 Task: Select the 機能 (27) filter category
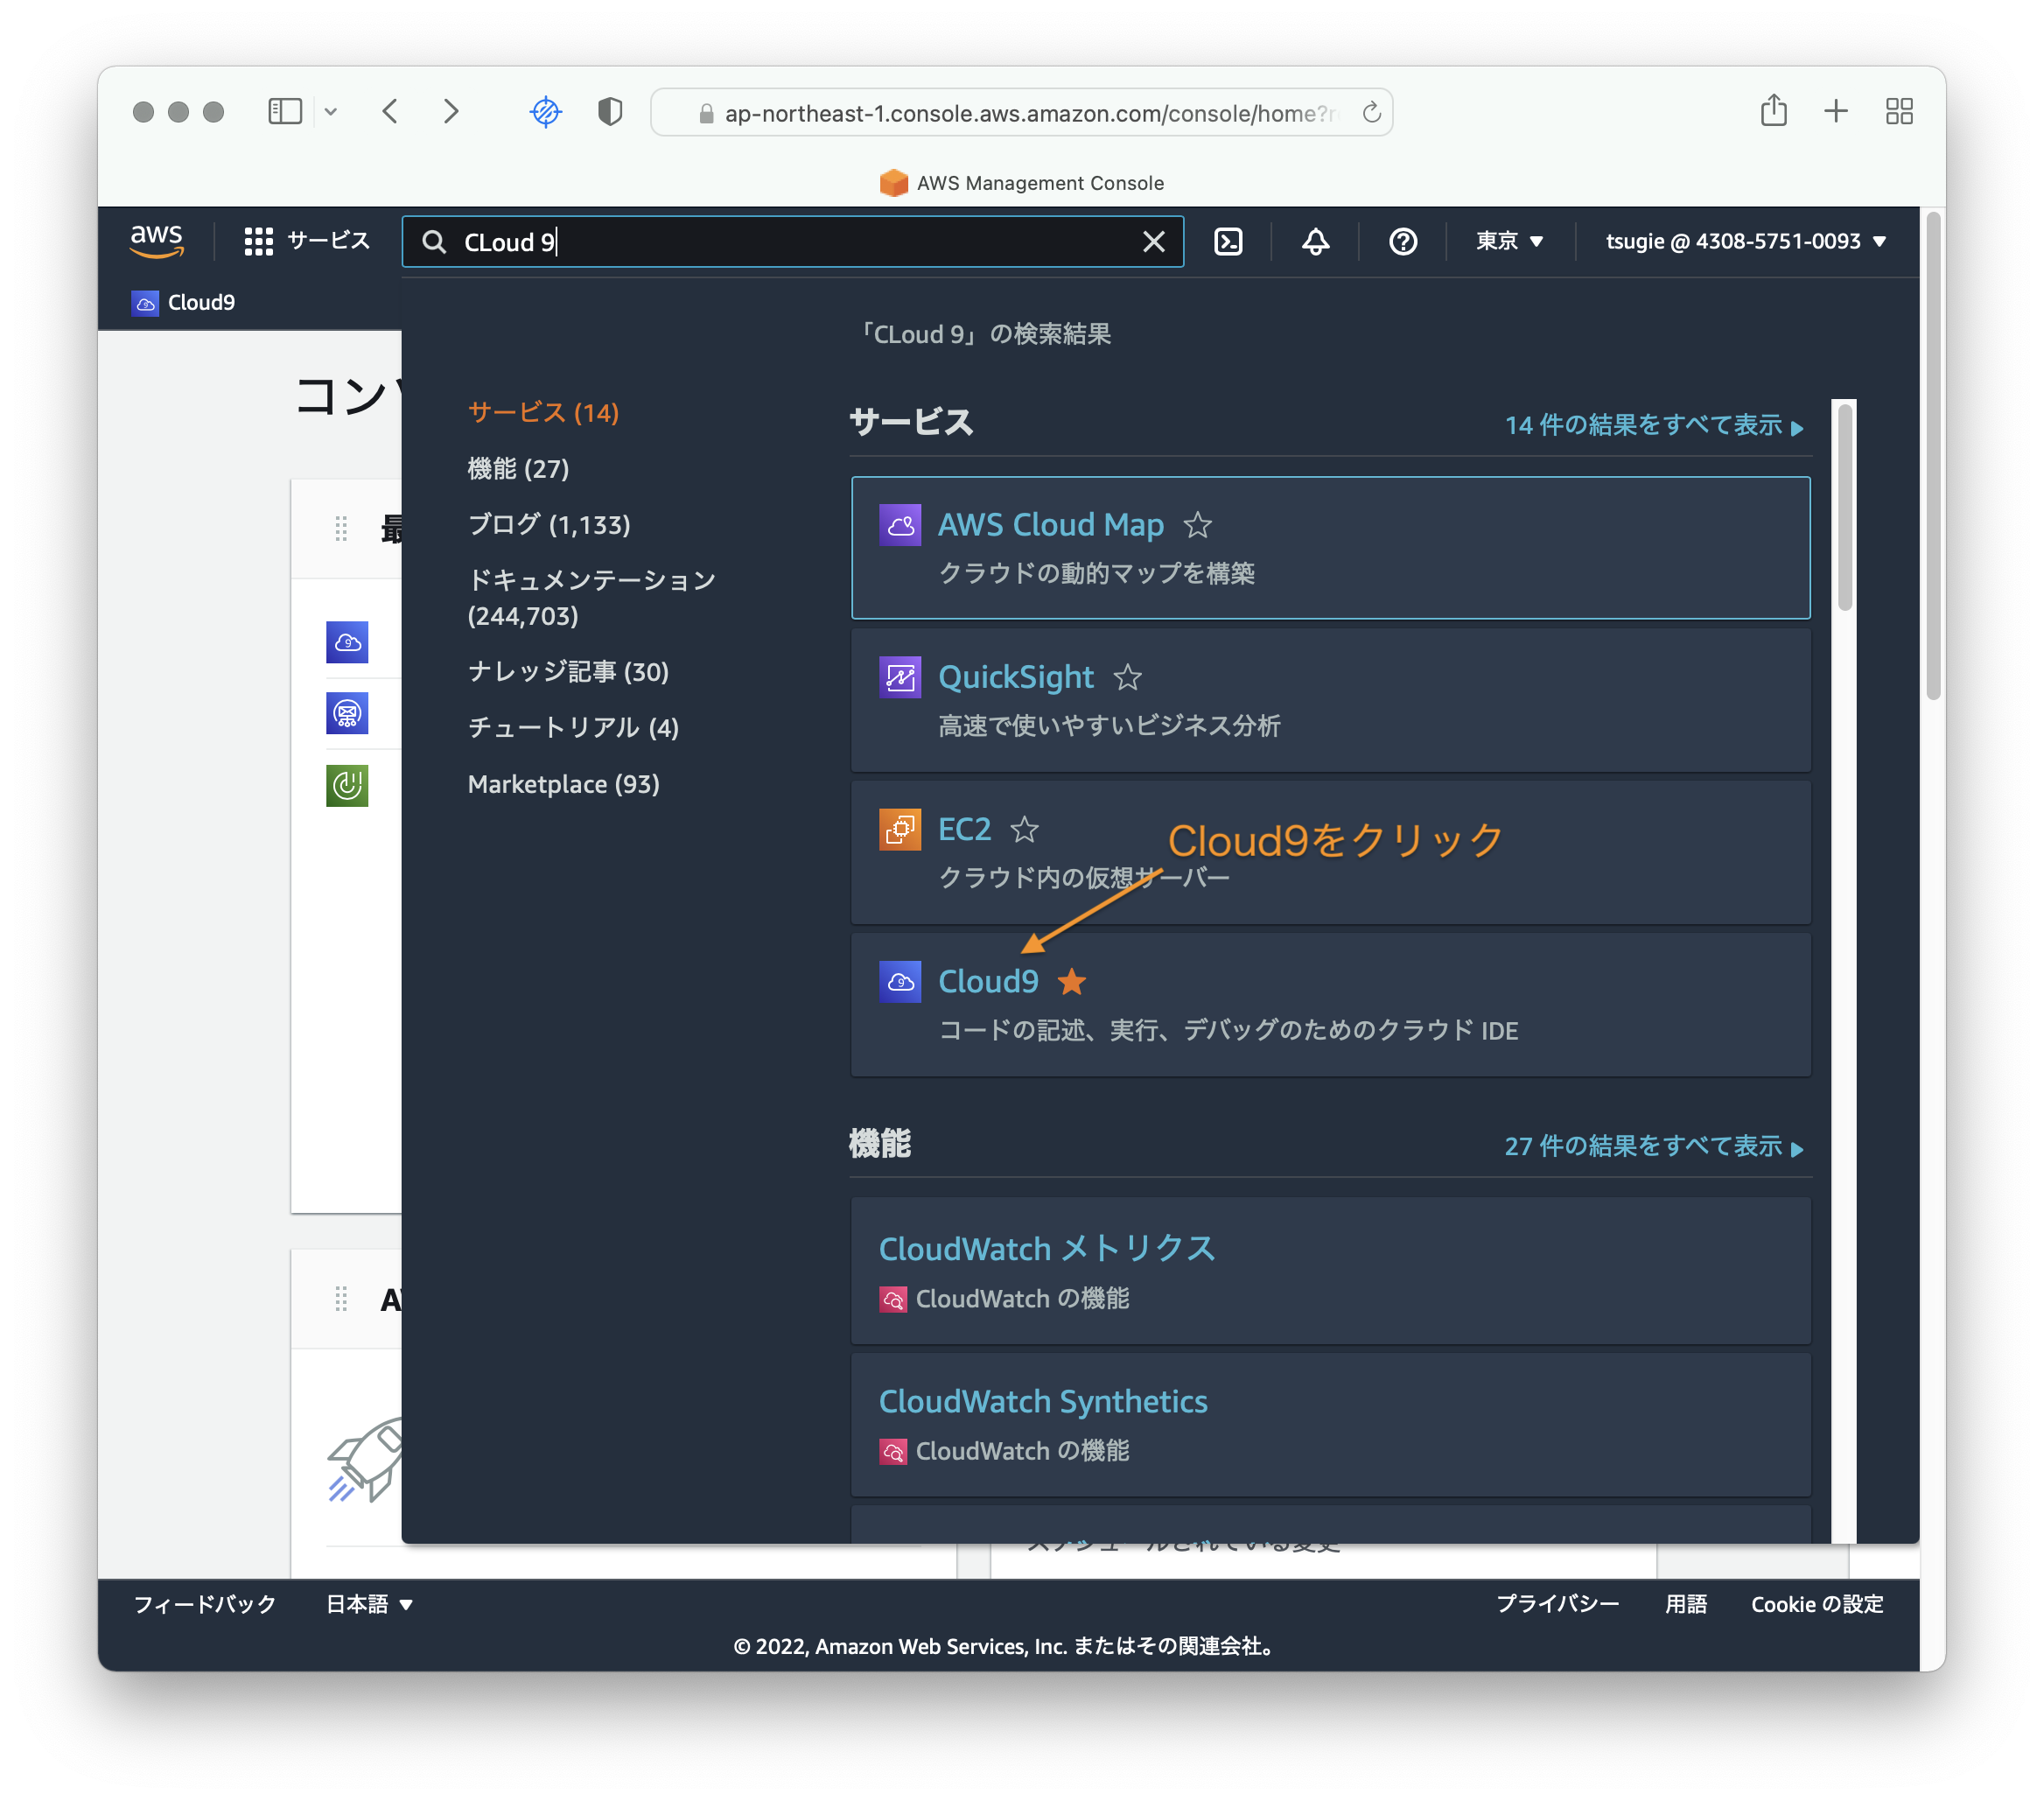[518, 468]
